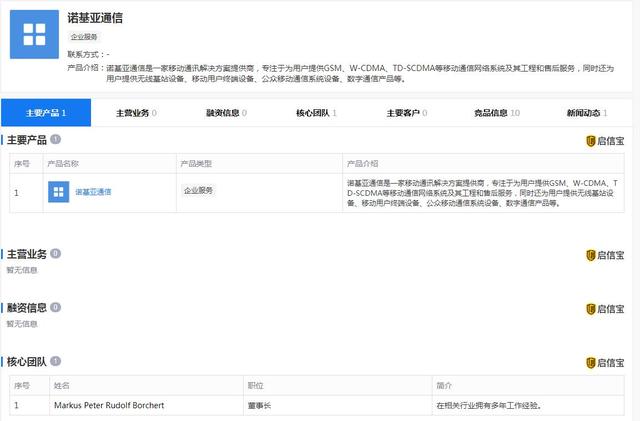The image size is (640, 421).
Task: Go to the 主要客户 tab
Action: 407,113
